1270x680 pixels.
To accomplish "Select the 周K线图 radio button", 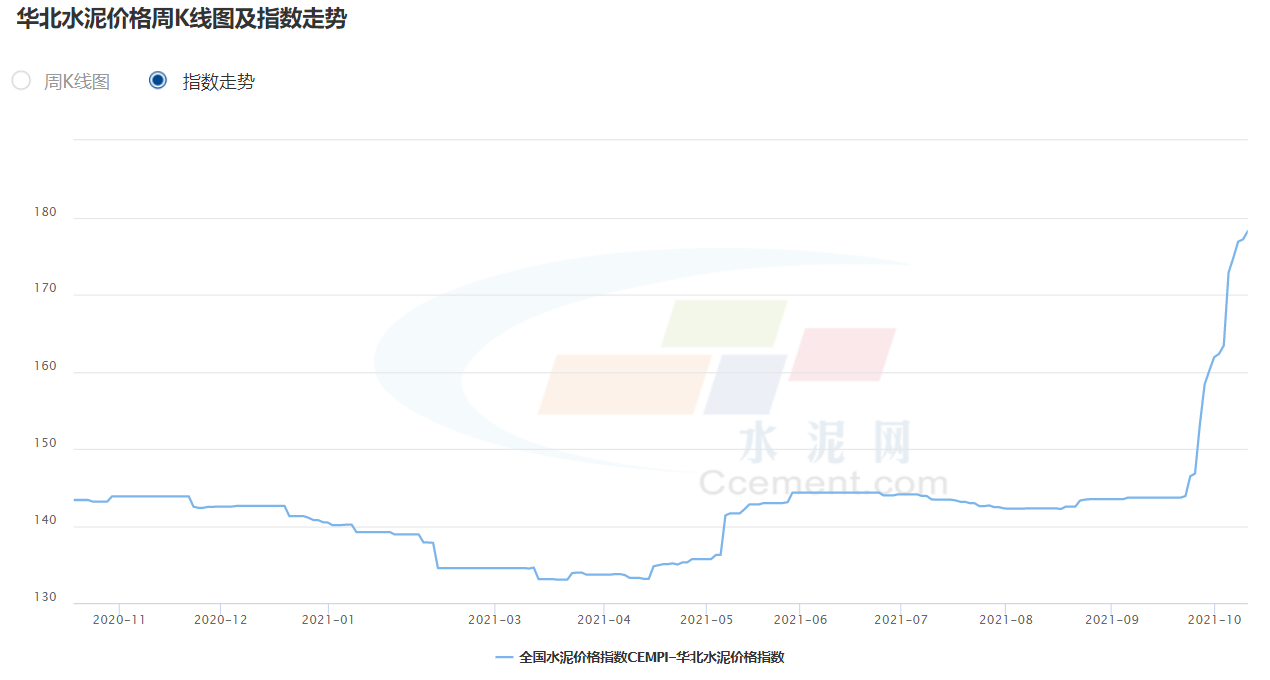I will (x=22, y=81).
